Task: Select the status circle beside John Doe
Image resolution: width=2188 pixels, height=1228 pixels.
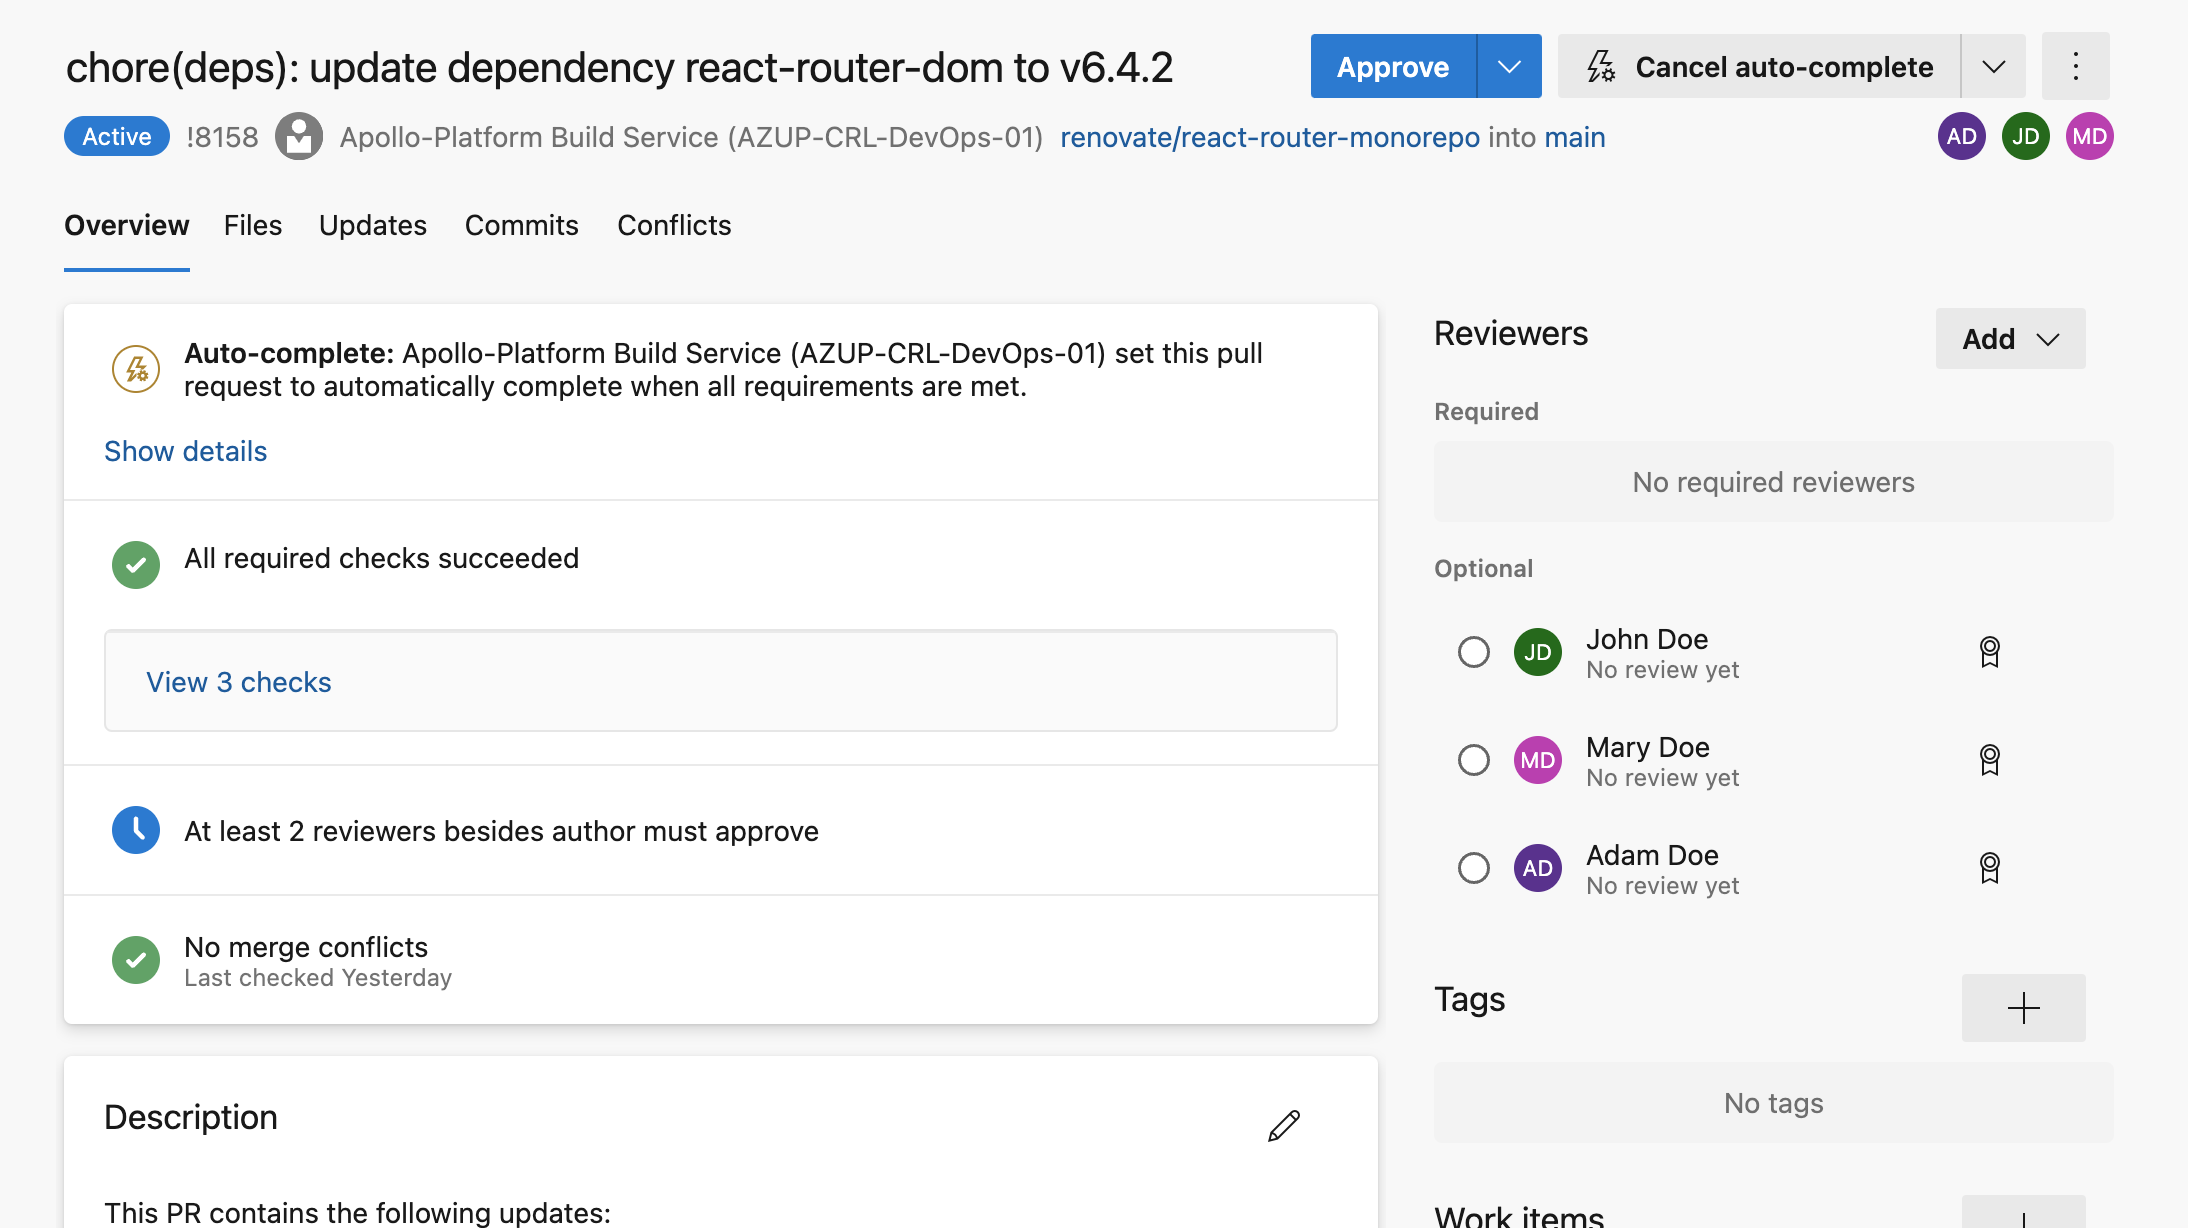Action: [1473, 652]
